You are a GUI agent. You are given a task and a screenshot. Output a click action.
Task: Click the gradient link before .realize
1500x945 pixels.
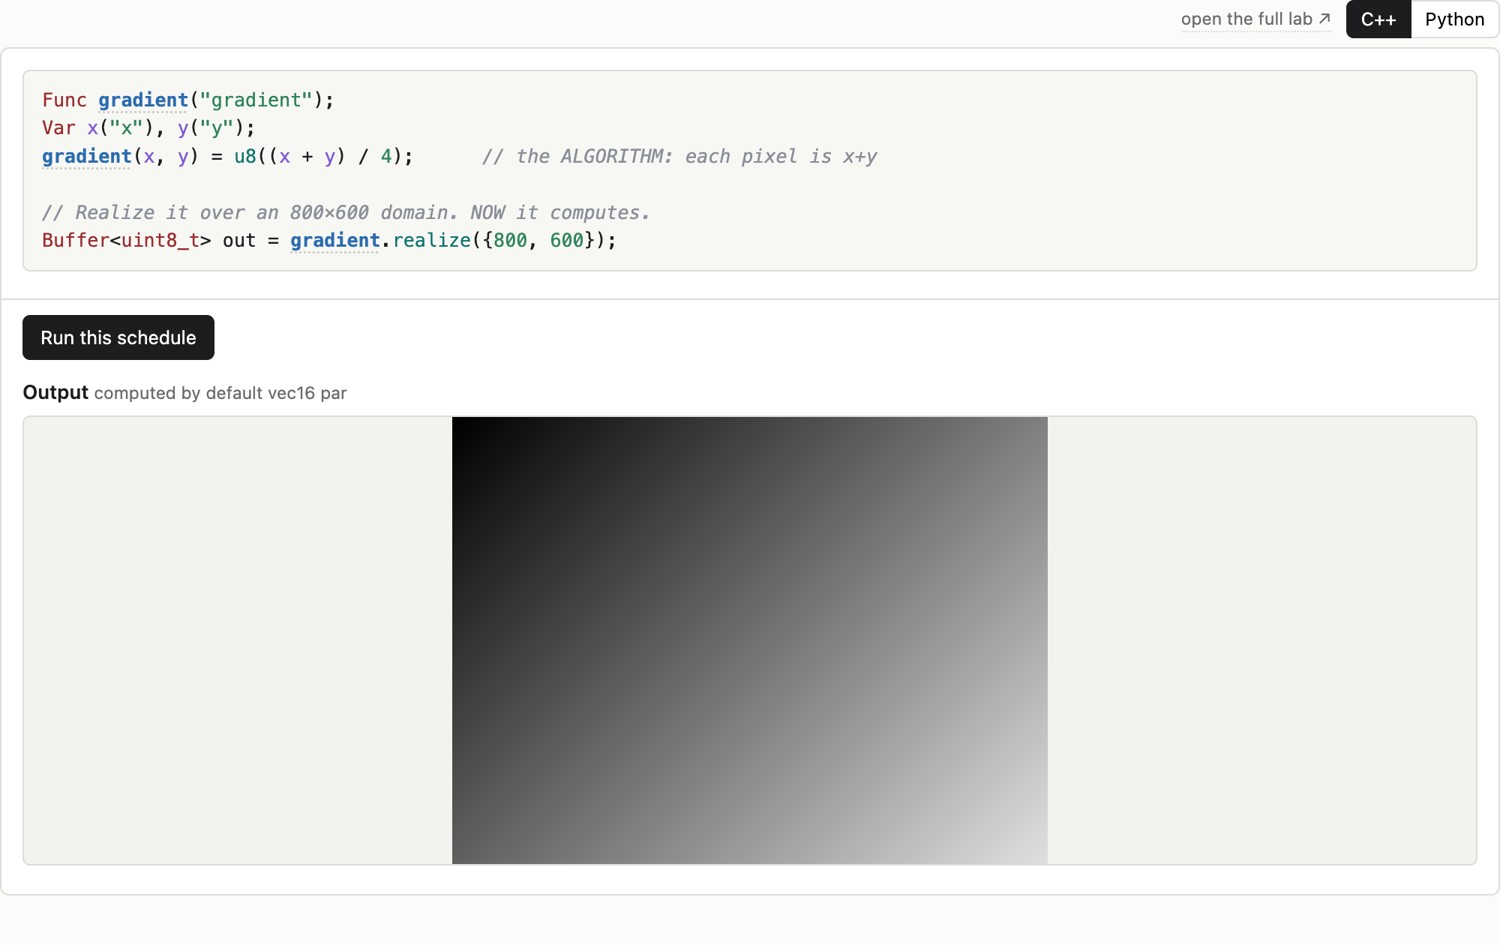[335, 240]
